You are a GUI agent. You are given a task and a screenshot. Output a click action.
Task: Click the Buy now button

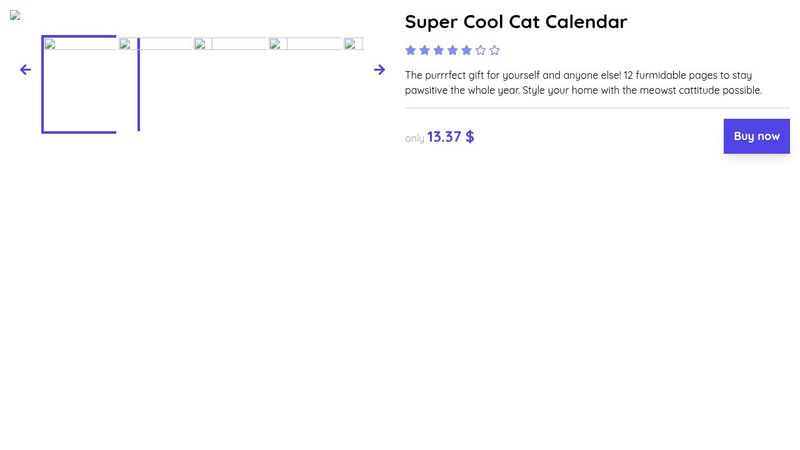pos(757,136)
